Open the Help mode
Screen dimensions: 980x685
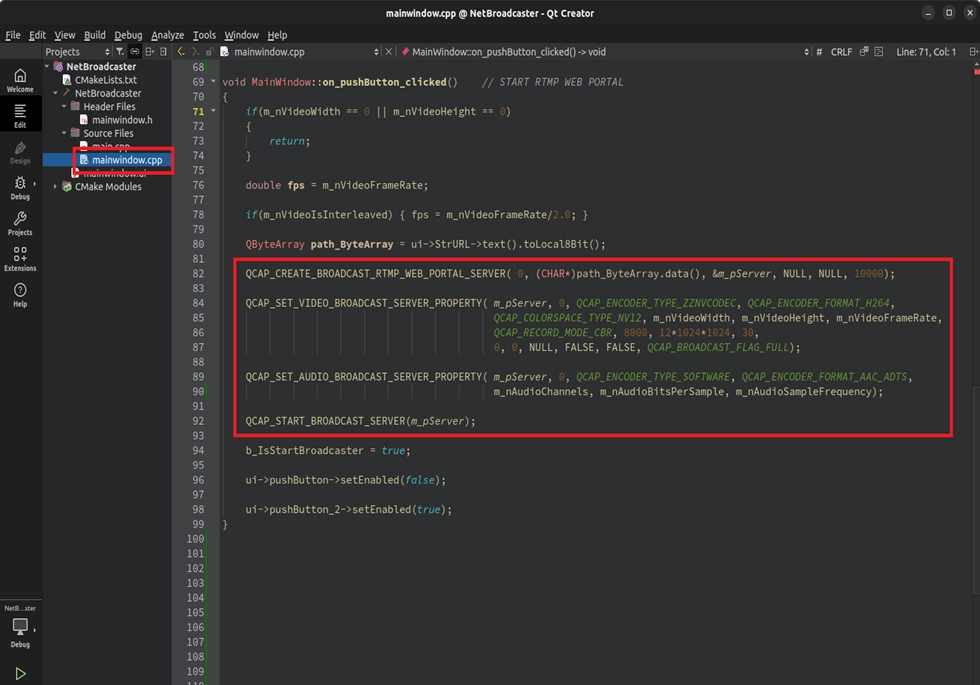(x=20, y=294)
